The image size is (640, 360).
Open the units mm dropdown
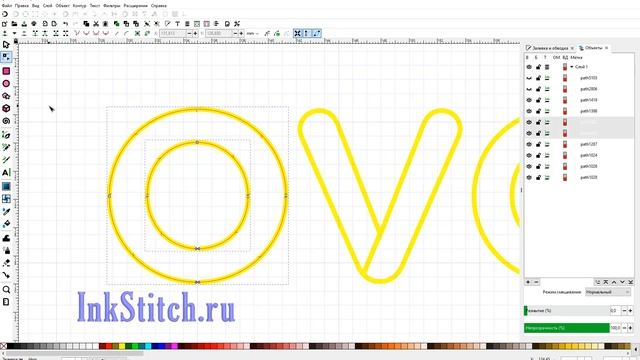[253, 33]
